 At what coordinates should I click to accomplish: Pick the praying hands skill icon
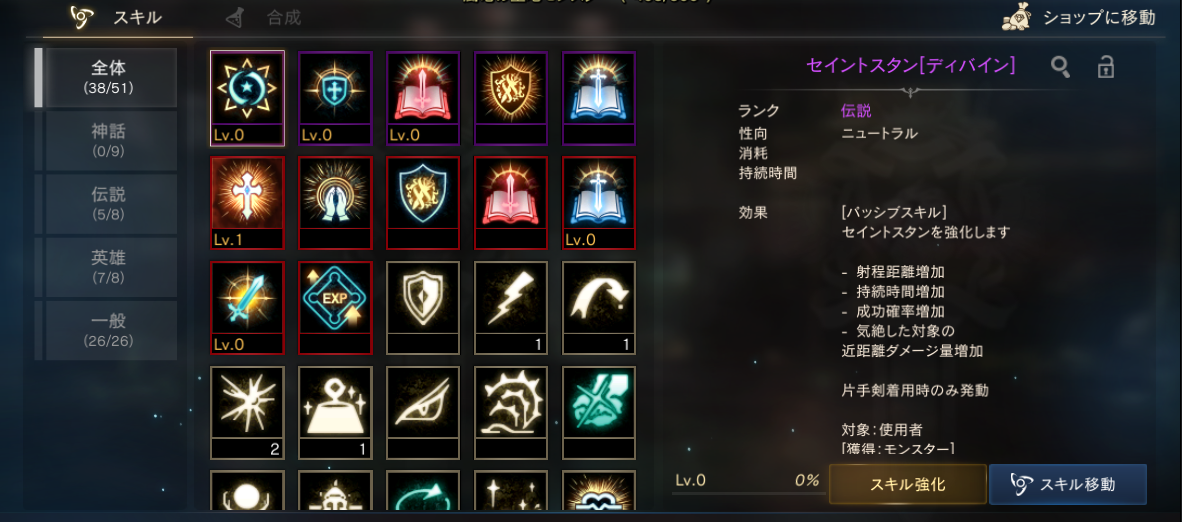pos(335,203)
